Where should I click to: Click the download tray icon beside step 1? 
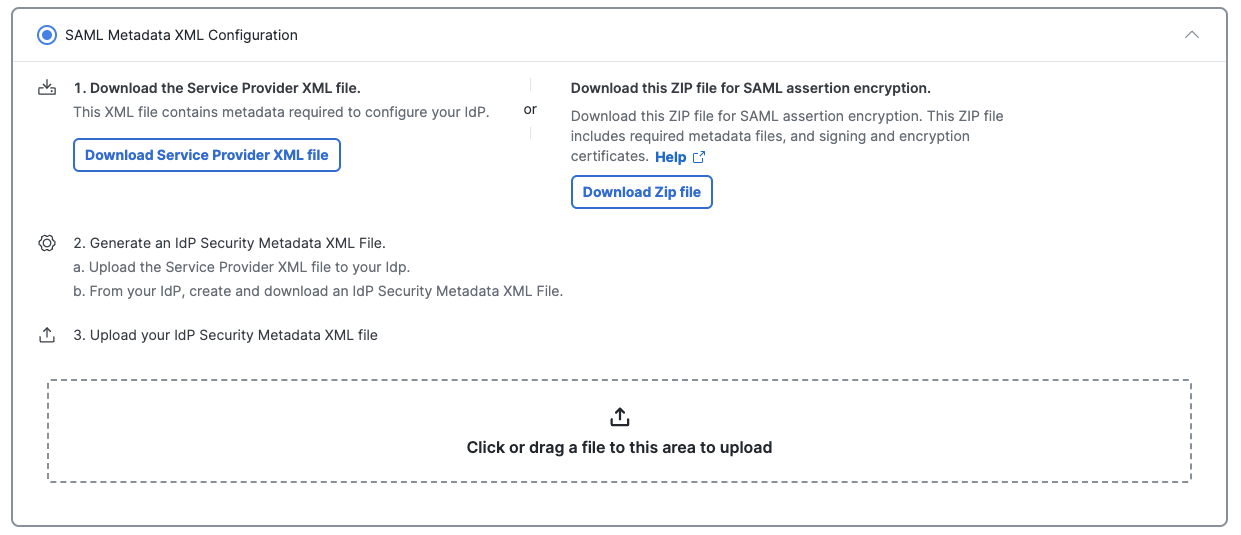pos(47,88)
